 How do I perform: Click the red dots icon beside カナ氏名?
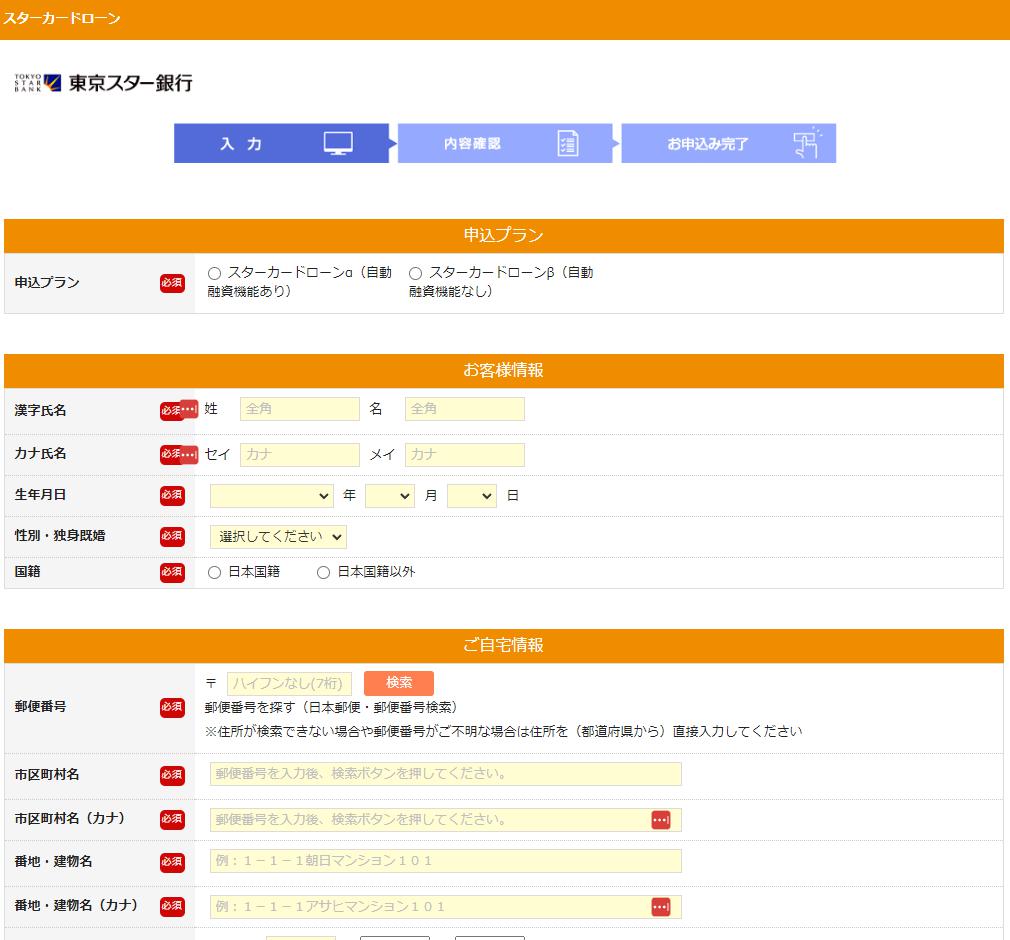tap(189, 454)
